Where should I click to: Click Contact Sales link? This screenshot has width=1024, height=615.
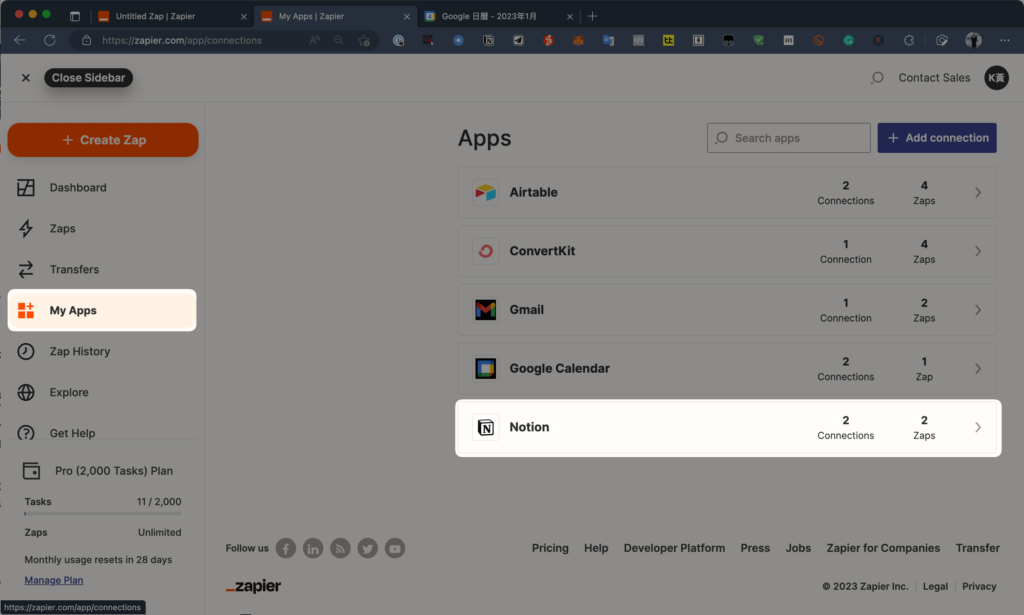click(934, 78)
